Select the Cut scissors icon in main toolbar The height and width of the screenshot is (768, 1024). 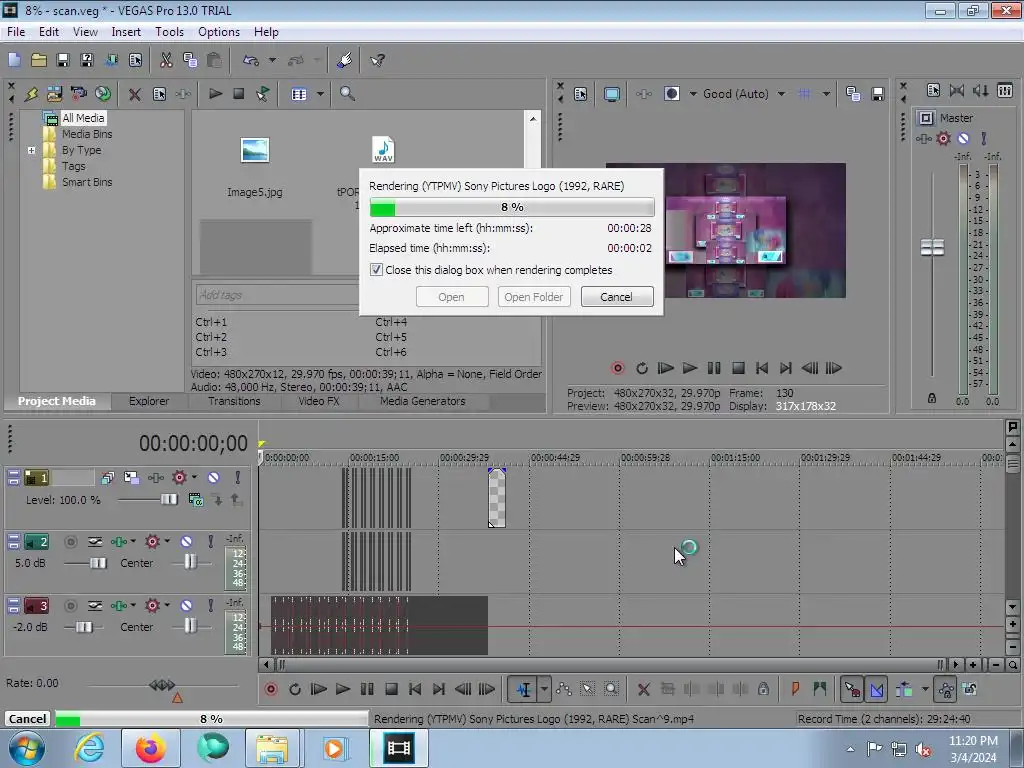[x=166, y=60]
